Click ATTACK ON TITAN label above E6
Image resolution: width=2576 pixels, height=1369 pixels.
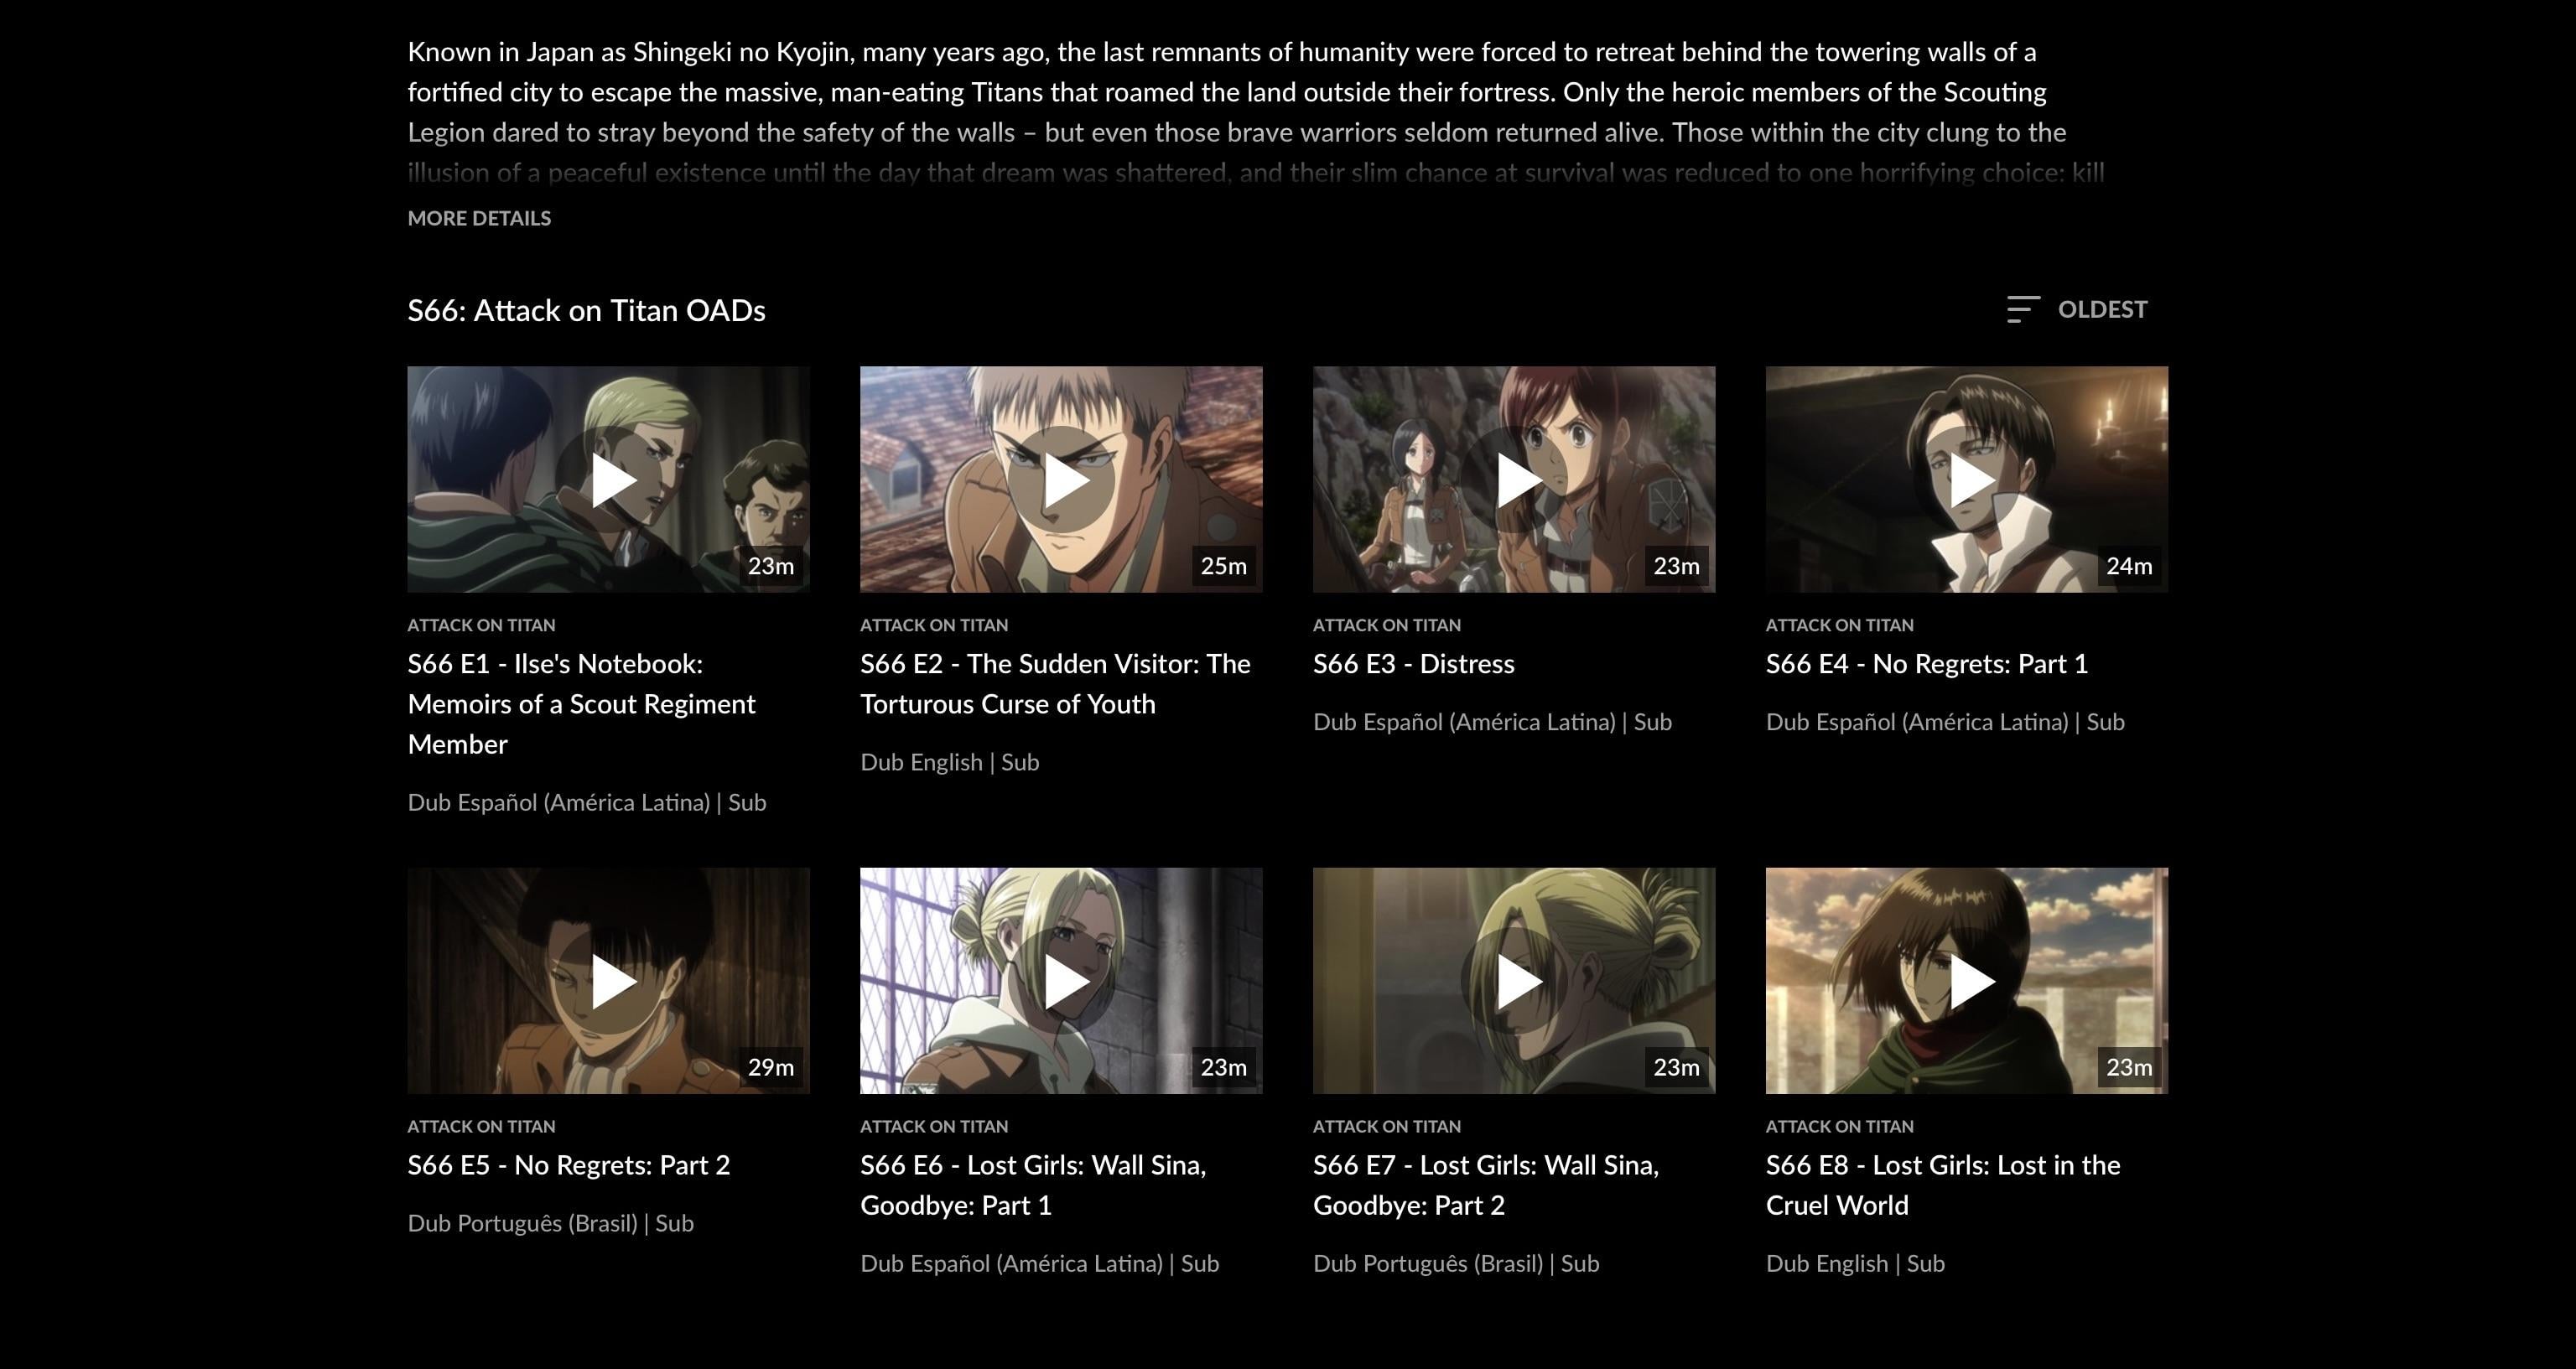[934, 1126]
